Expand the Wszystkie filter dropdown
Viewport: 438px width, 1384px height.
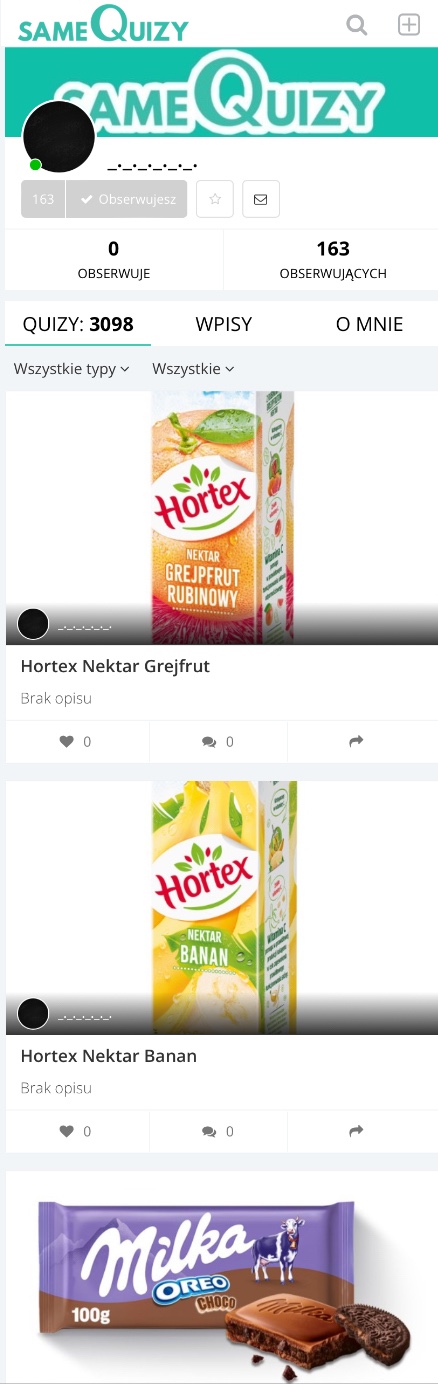click(193, 369)
